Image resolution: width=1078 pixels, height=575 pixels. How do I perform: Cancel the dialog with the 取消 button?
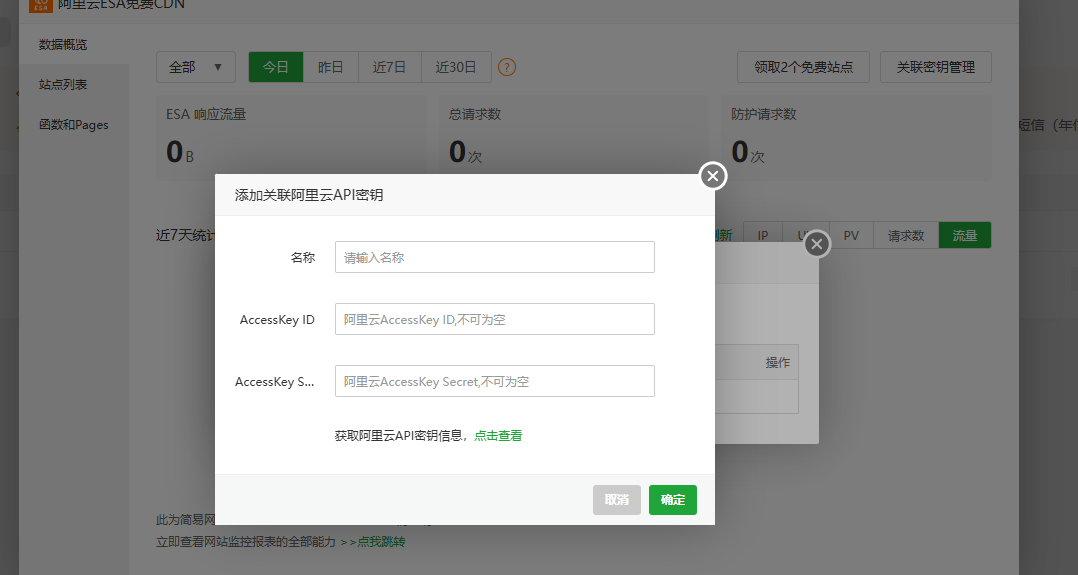pyautogui.click(x=616, y=500)
